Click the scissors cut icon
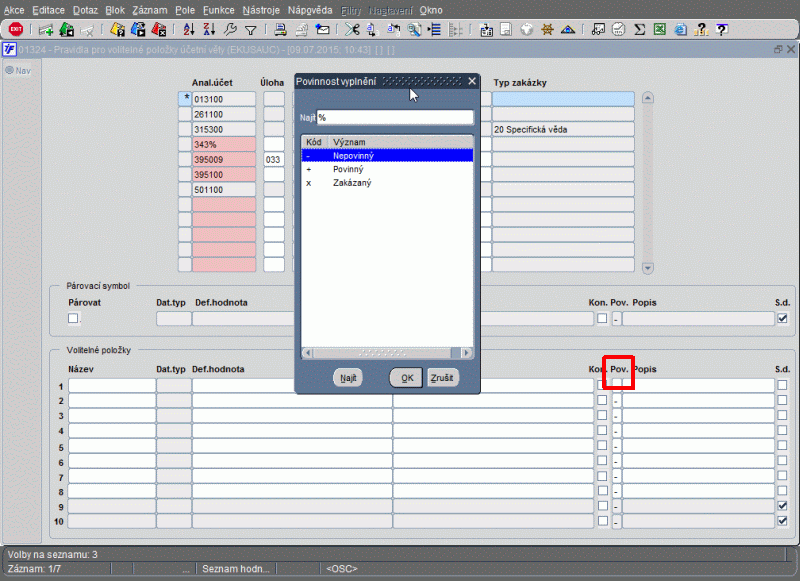The height and width of the screenshot is (581, 800). 352,30
